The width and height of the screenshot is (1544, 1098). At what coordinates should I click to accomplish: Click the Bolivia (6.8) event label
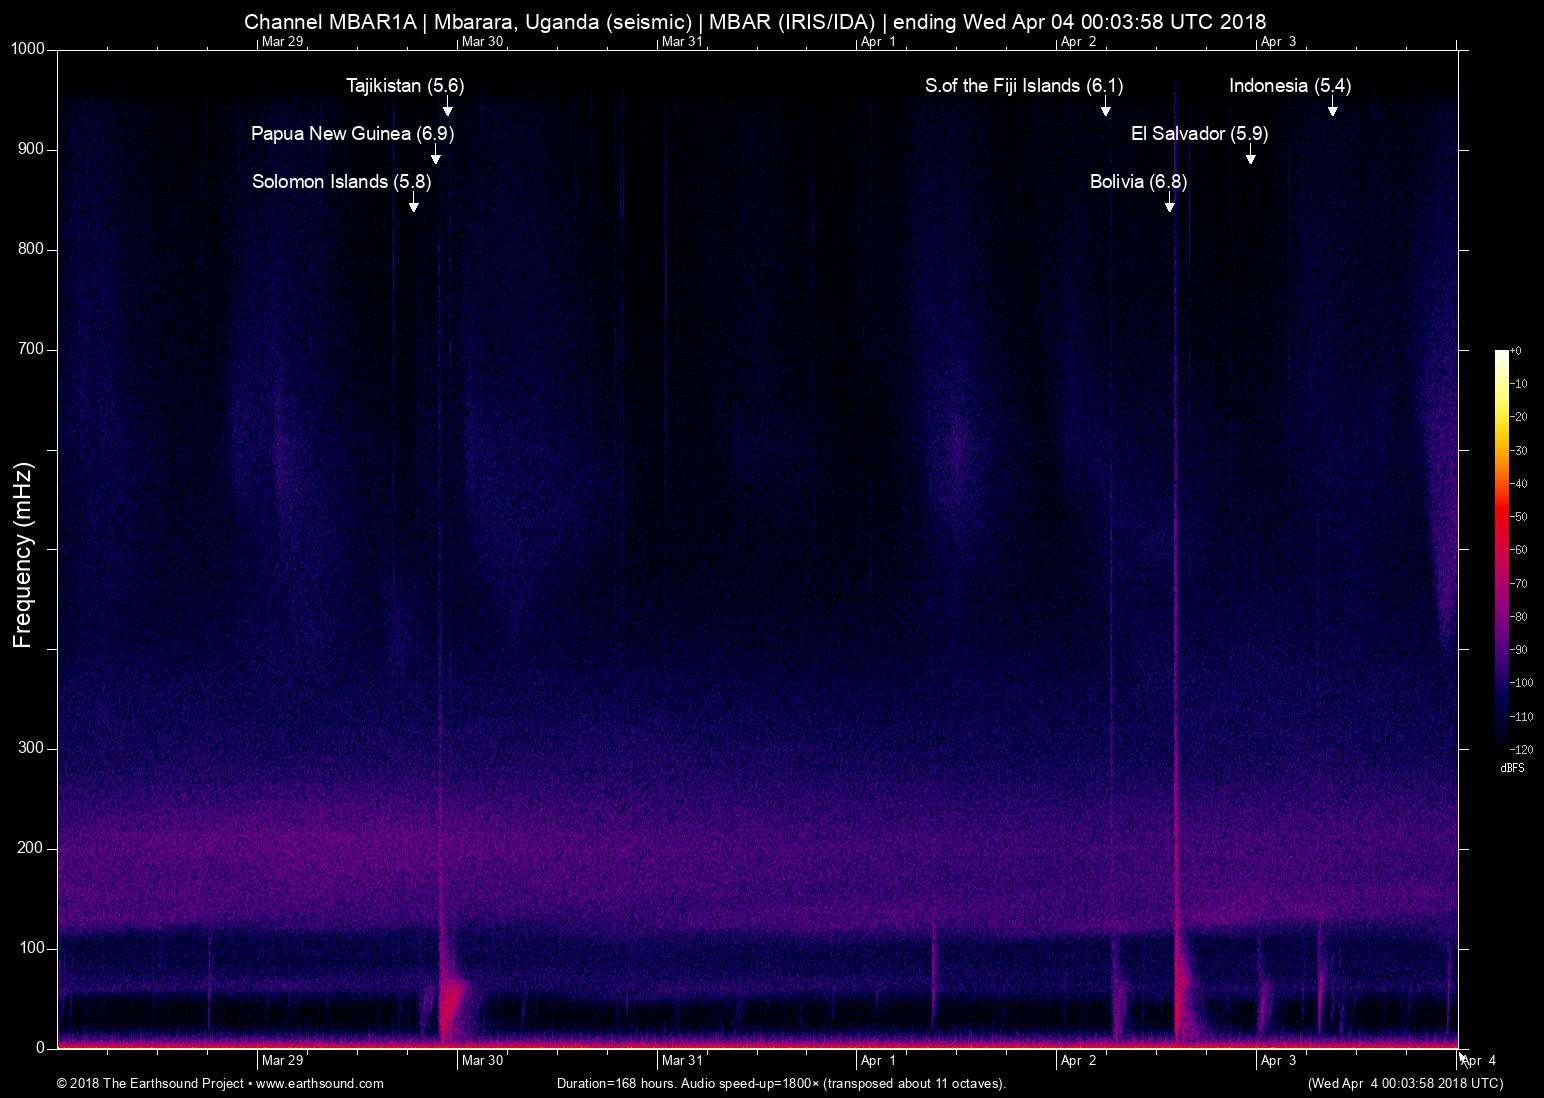coord(1138,182)
